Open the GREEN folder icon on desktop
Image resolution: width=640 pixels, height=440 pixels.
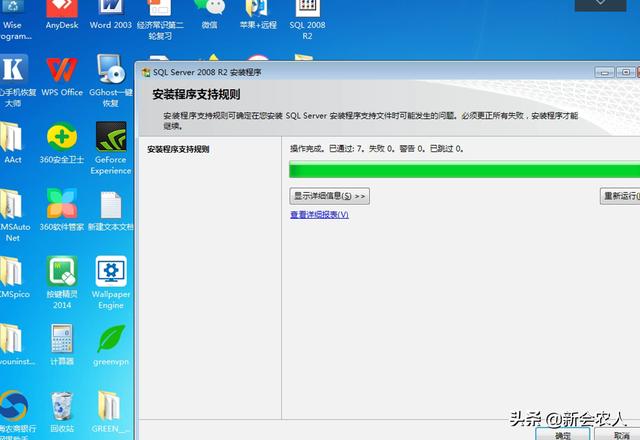pyautogui.click(x=109, y=411)
